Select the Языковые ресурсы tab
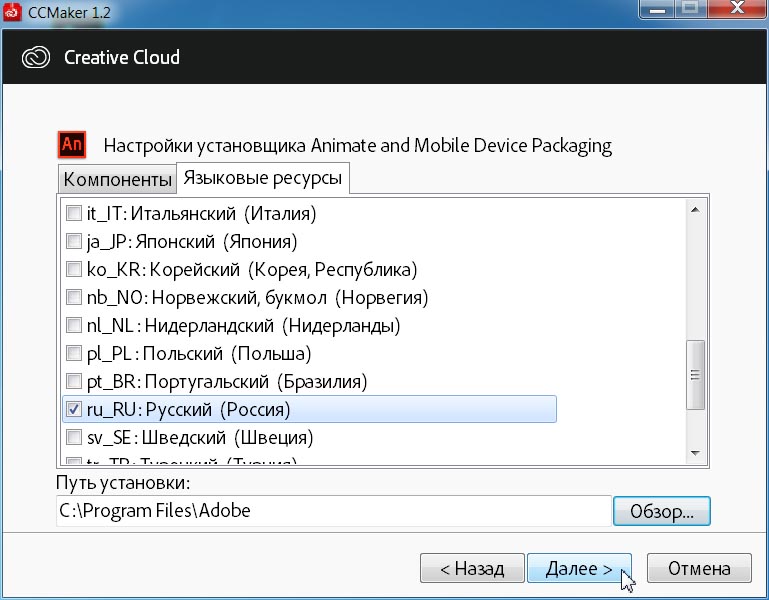 [x=263, y=178]
